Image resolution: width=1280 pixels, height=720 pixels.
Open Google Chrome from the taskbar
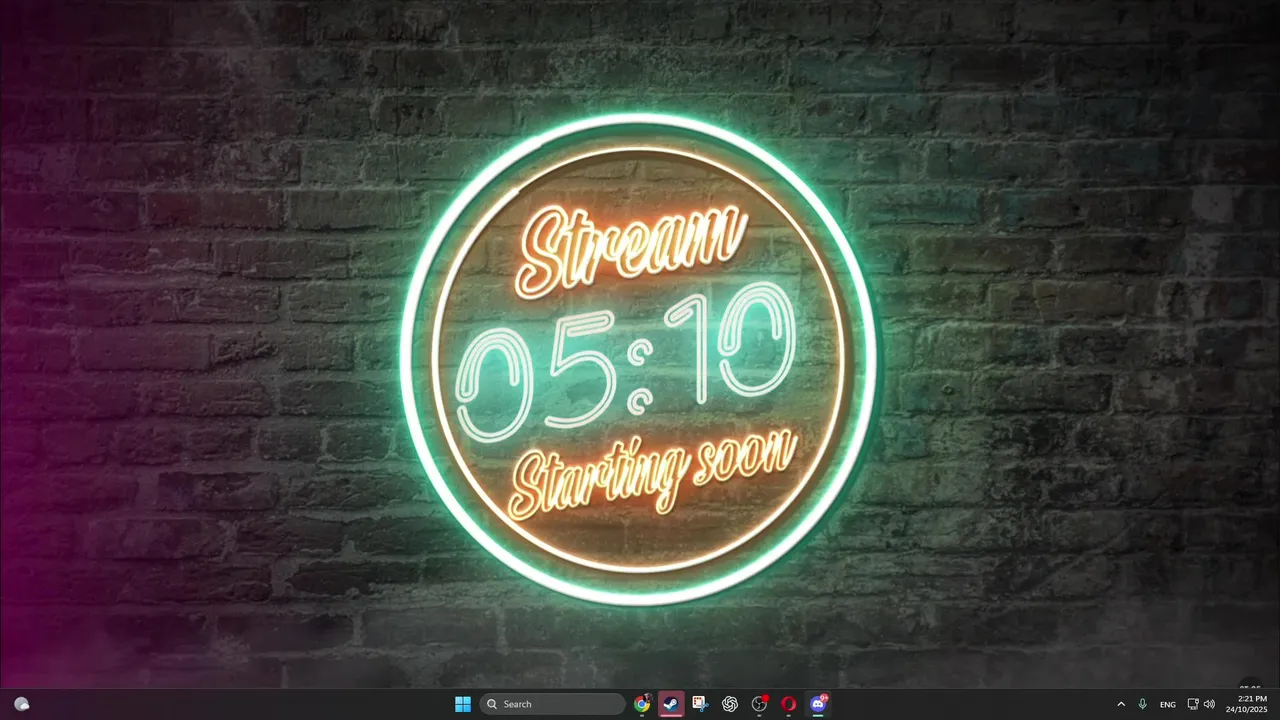pos(642,704)
